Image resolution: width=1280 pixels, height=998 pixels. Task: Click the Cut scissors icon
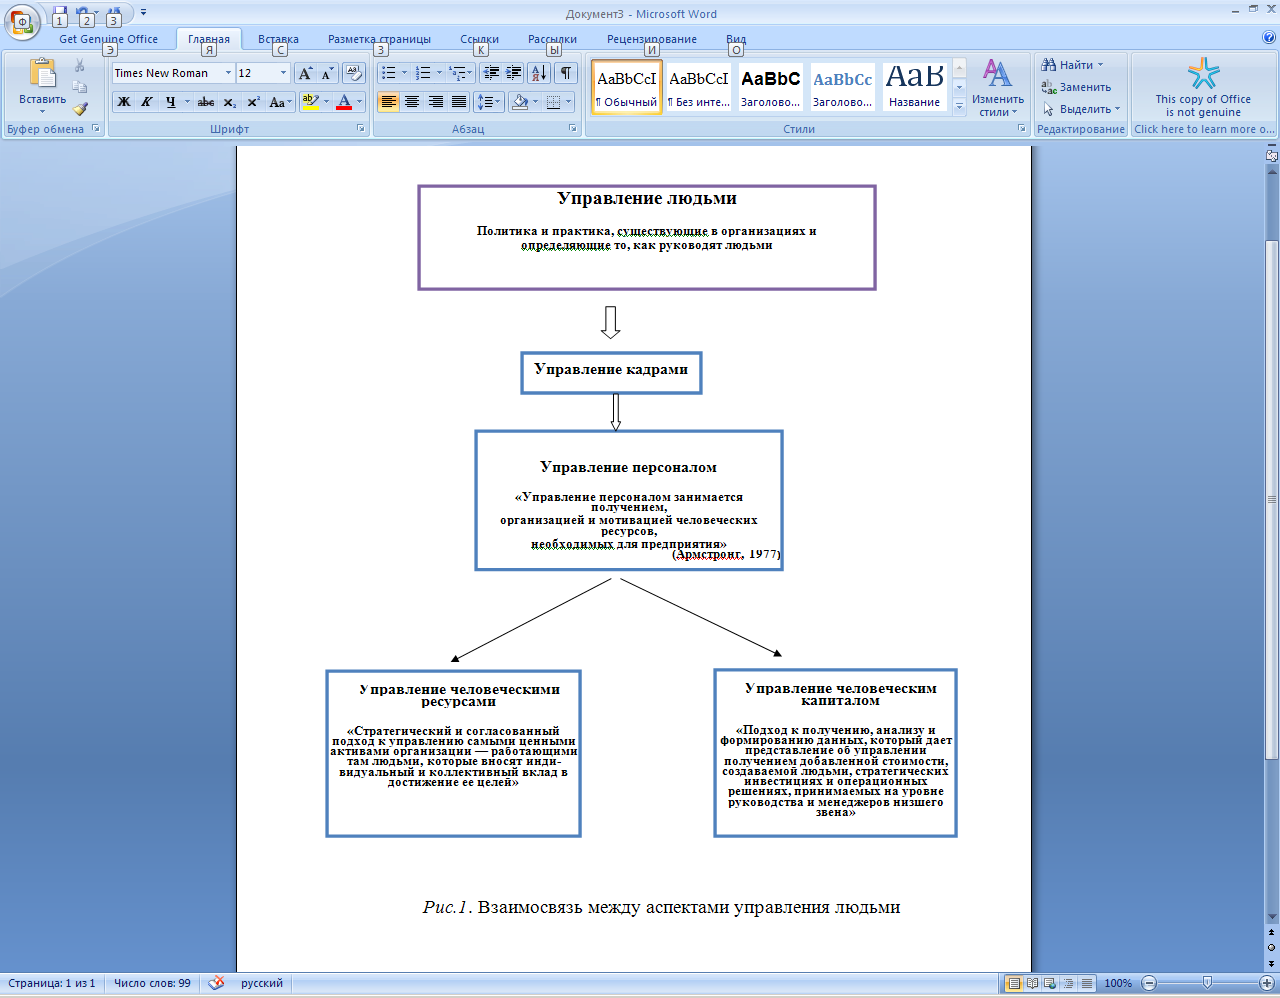pos(80,66)
